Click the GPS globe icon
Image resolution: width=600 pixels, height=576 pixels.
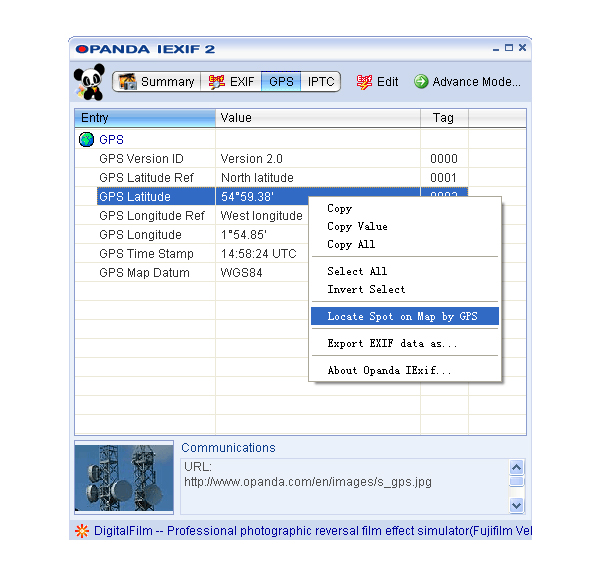click(86, 140)
